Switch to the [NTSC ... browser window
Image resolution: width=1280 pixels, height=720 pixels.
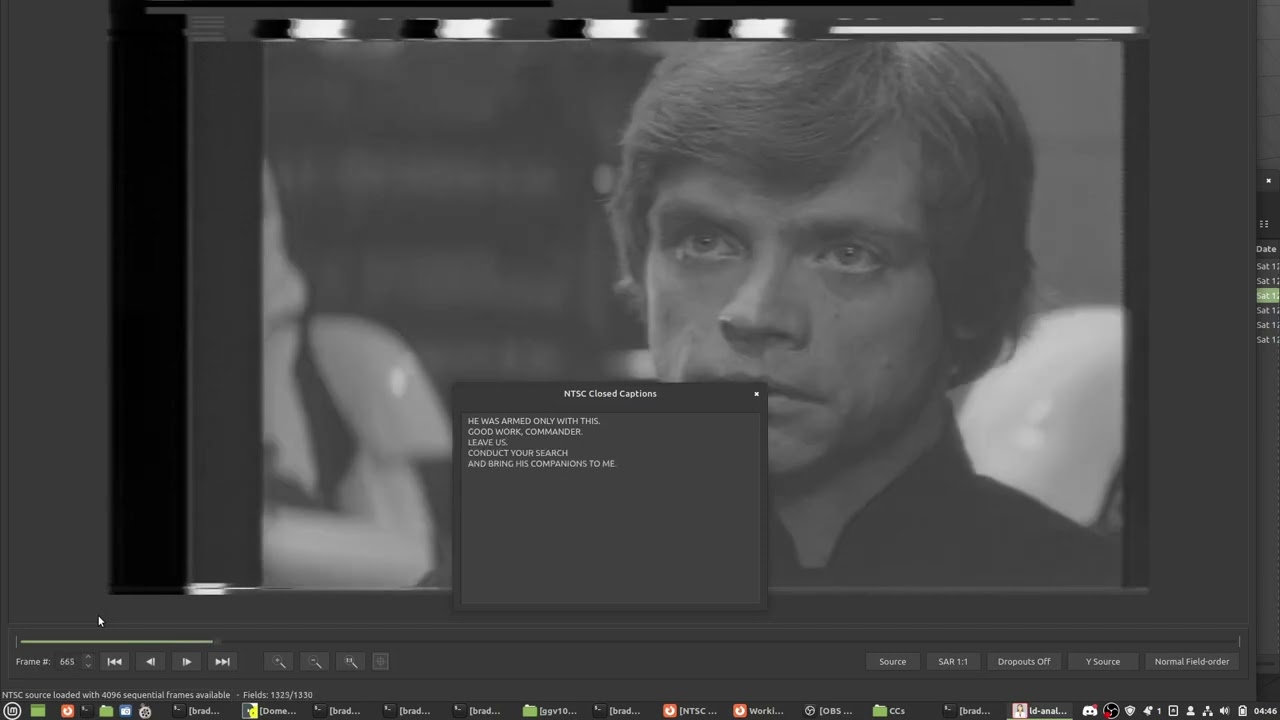(691, 711)
